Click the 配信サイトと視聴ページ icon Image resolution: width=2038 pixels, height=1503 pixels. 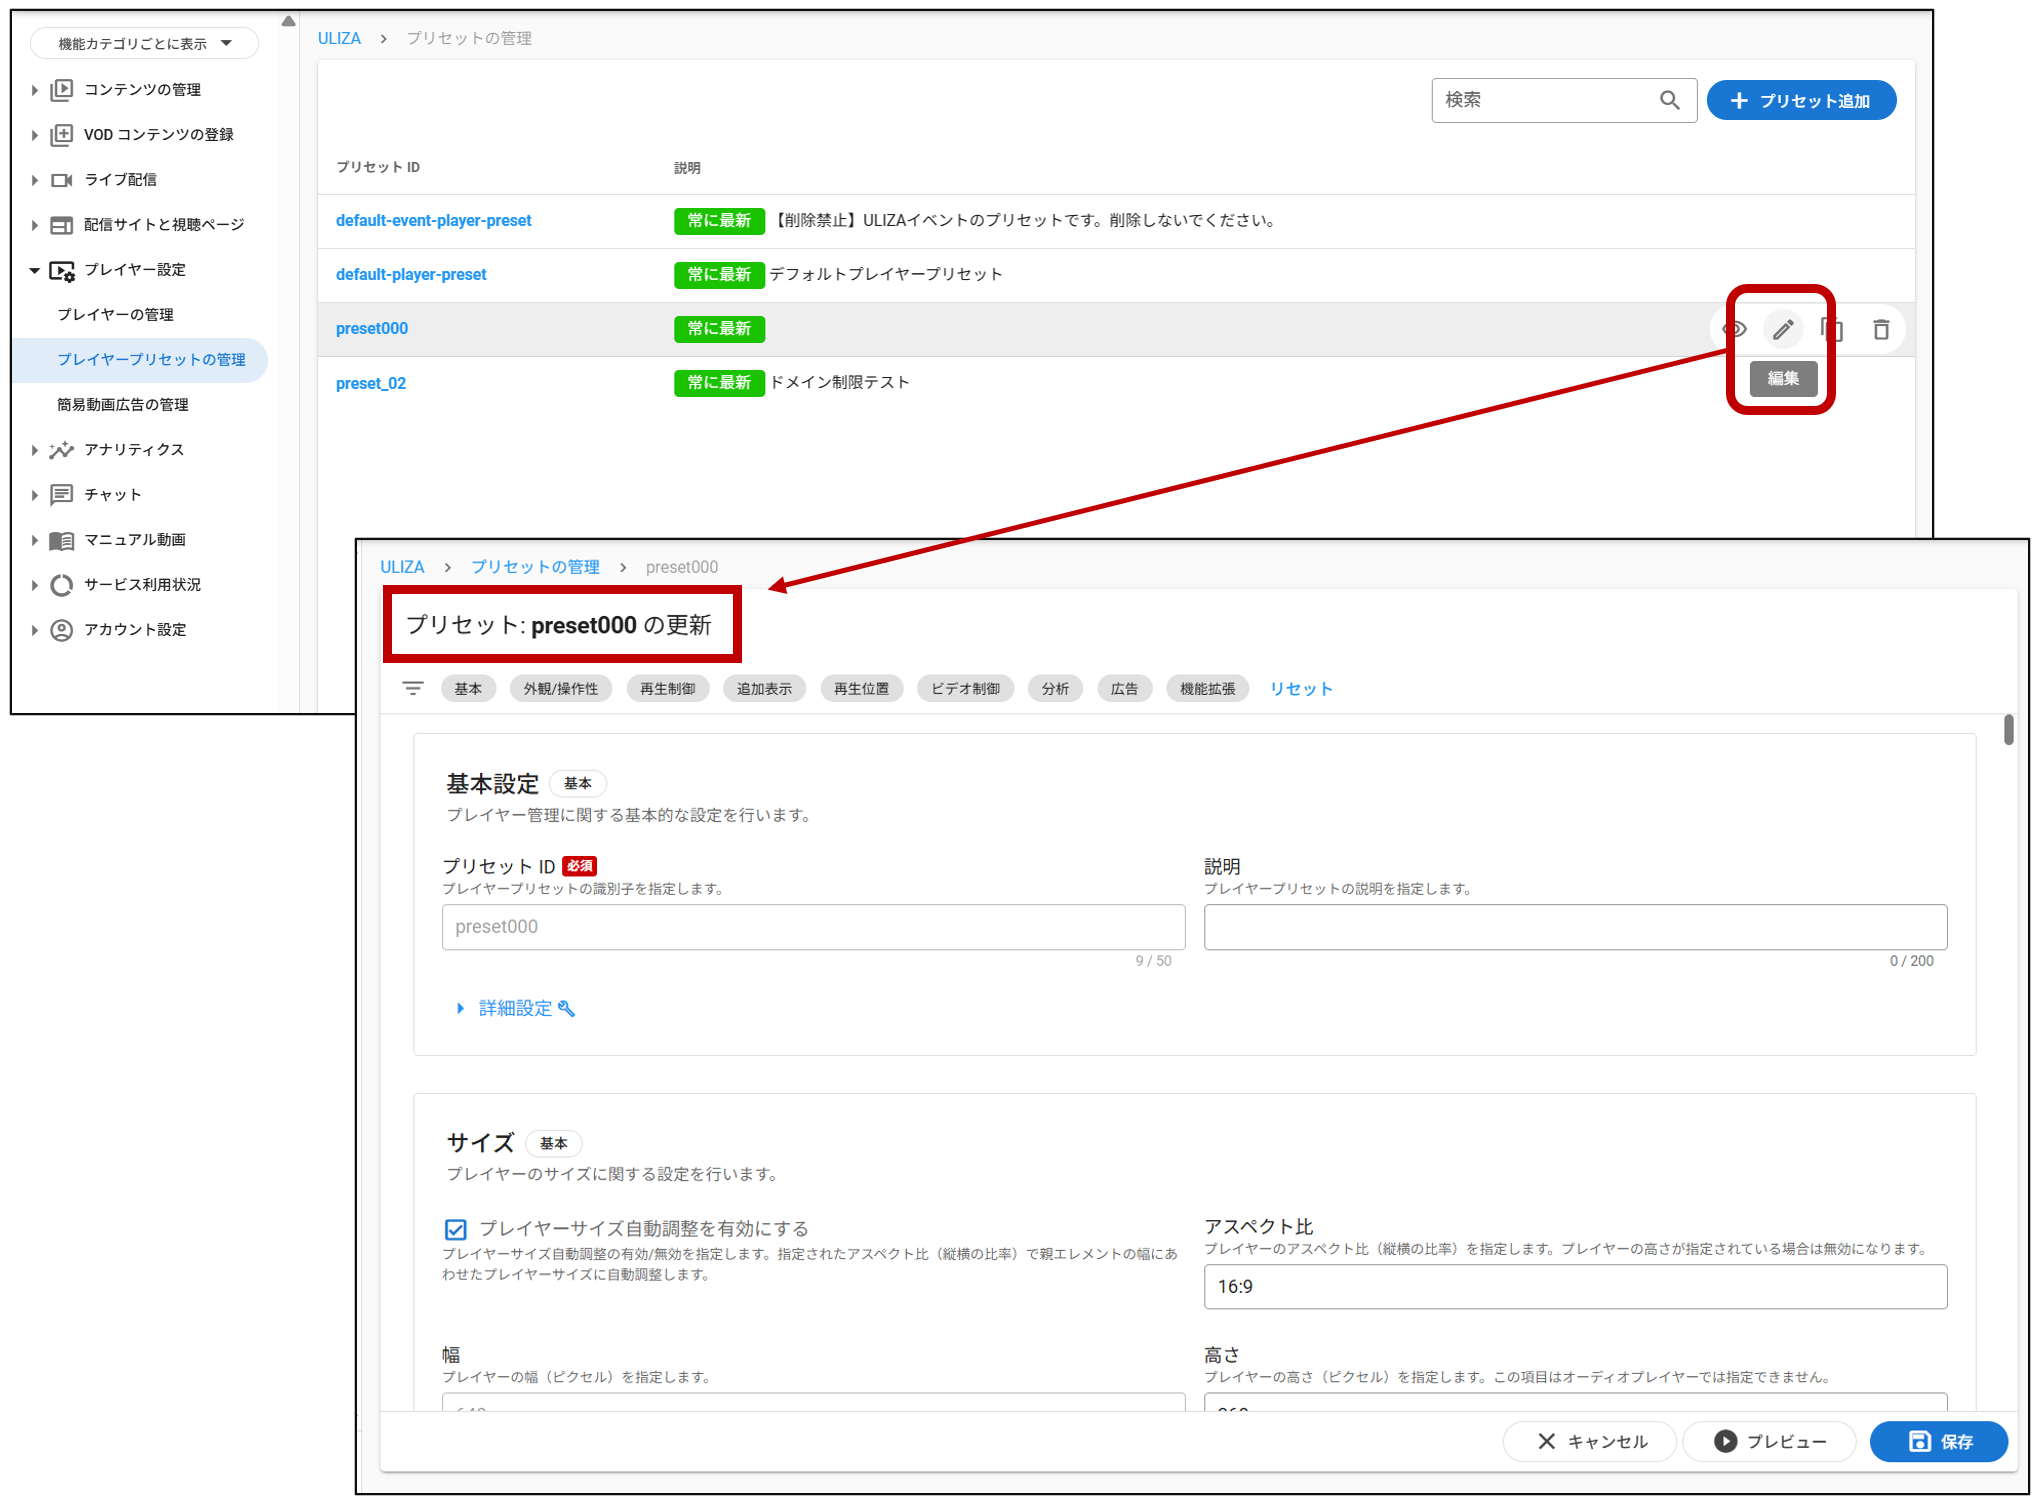[62, 225]
